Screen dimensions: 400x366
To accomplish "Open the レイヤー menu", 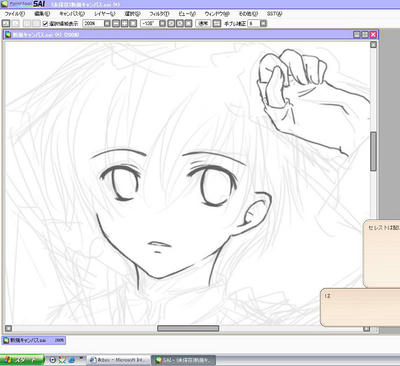I will (x=104, y=14).
